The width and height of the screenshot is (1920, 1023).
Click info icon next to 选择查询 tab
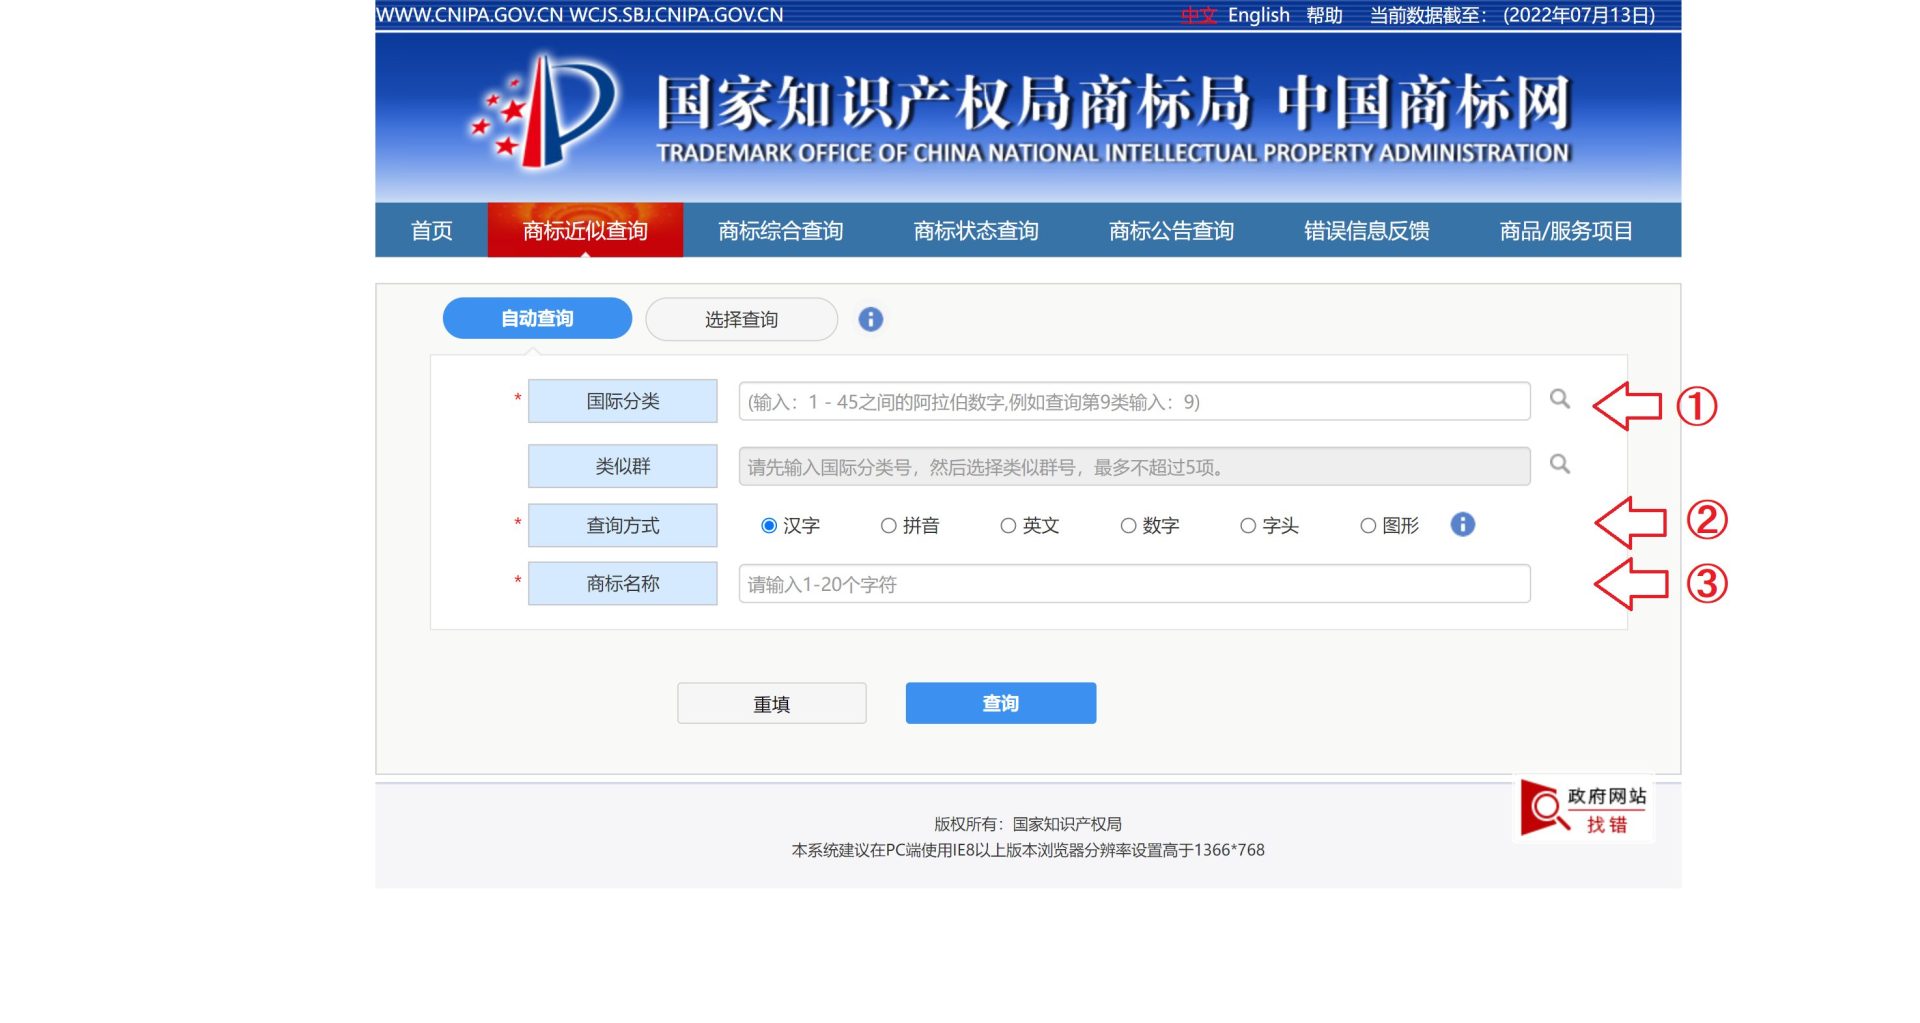click(870, 319)
